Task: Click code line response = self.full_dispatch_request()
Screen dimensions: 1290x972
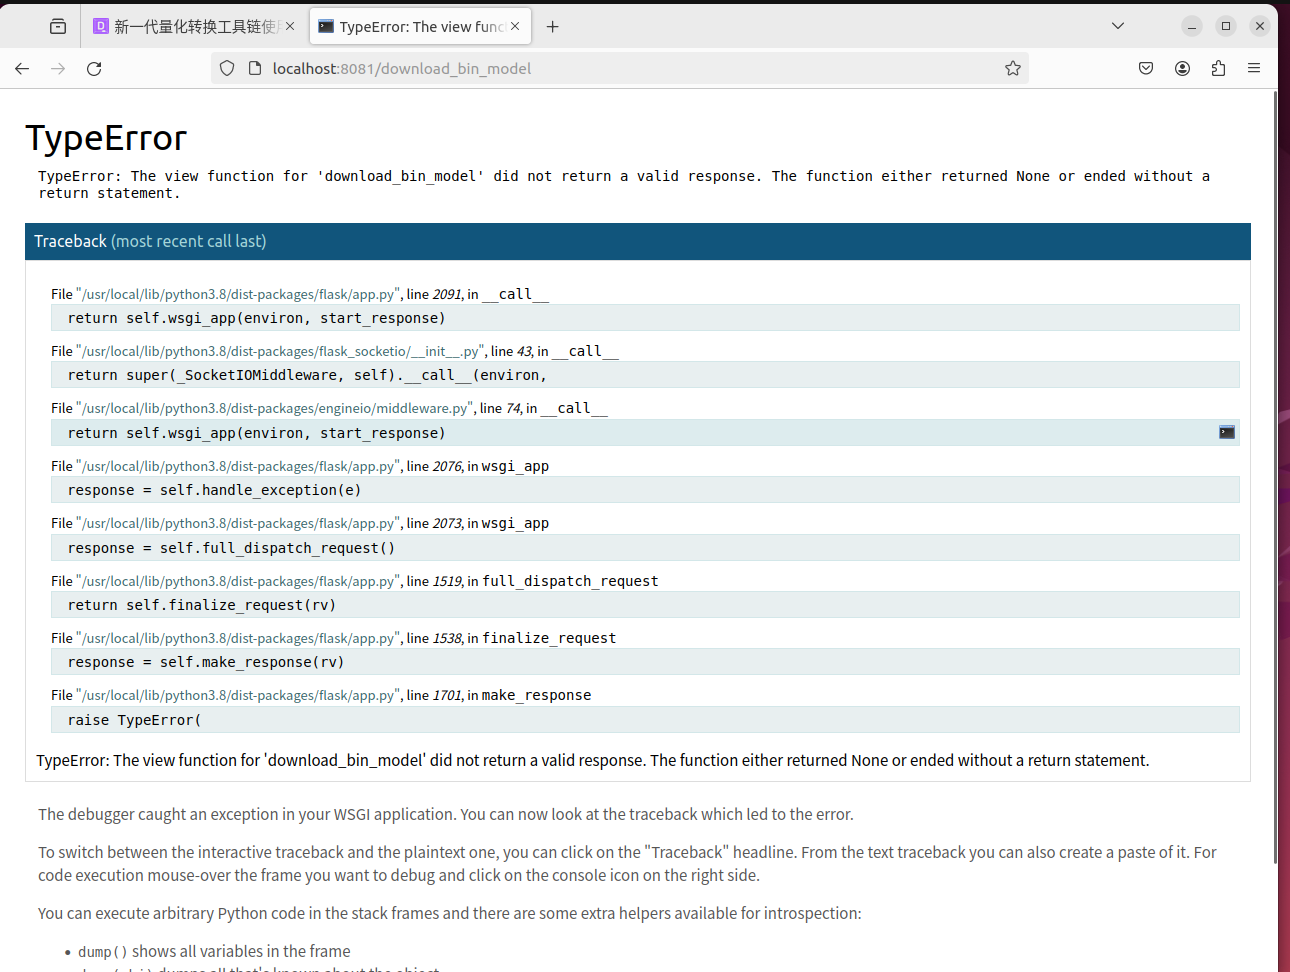Action: [x=645, y=548]
